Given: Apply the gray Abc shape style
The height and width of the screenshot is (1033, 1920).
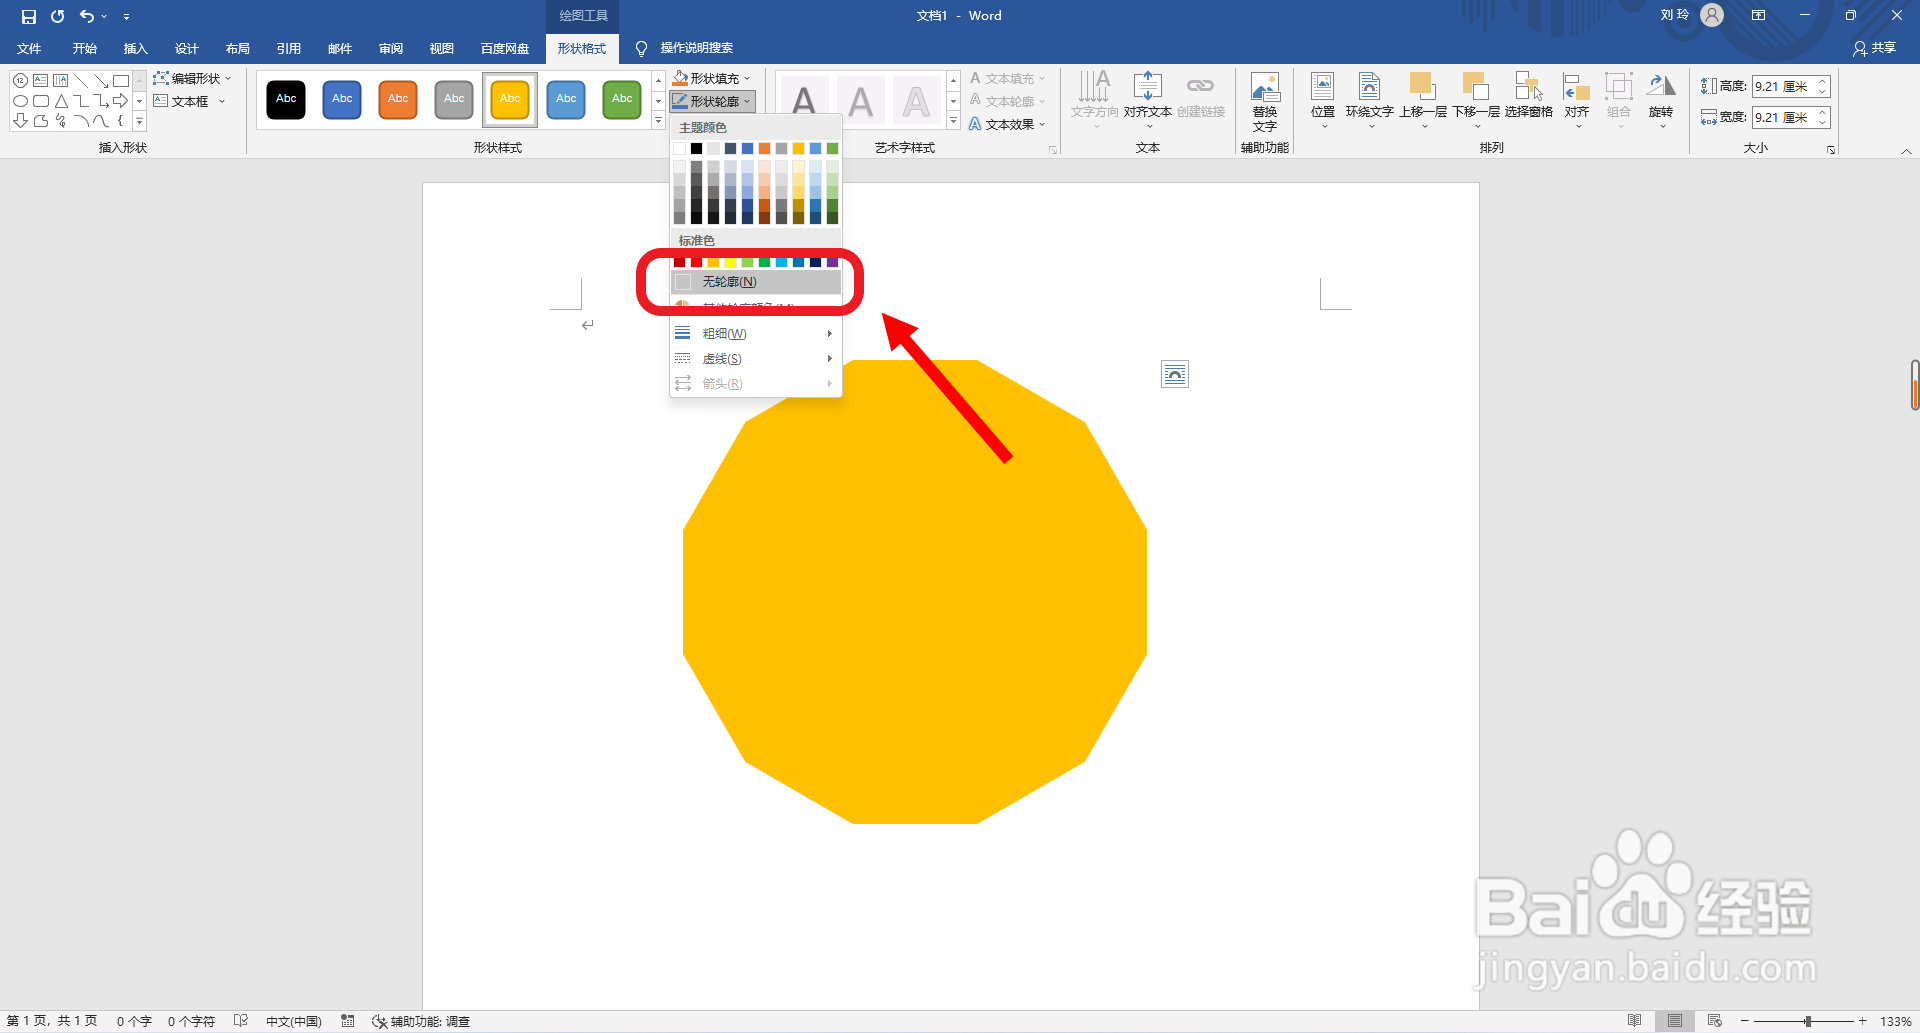Looking at the screenshot, I should pyautogui.click(x=454, y=99).
